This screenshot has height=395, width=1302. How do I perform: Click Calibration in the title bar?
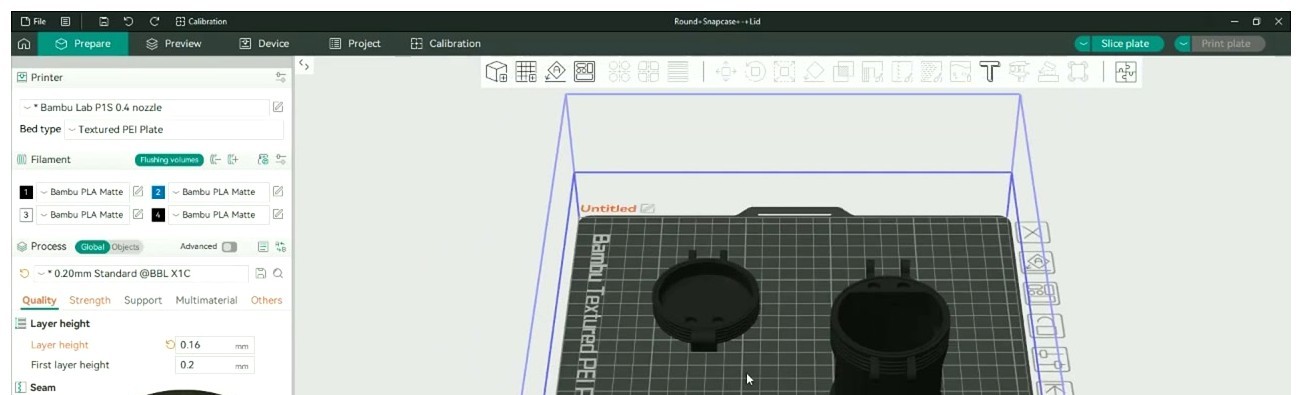[201, 21]
